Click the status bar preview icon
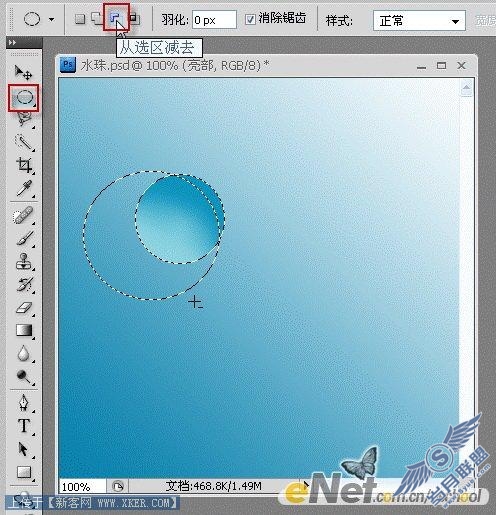The image size is (496, 515). tap(118, 487)
